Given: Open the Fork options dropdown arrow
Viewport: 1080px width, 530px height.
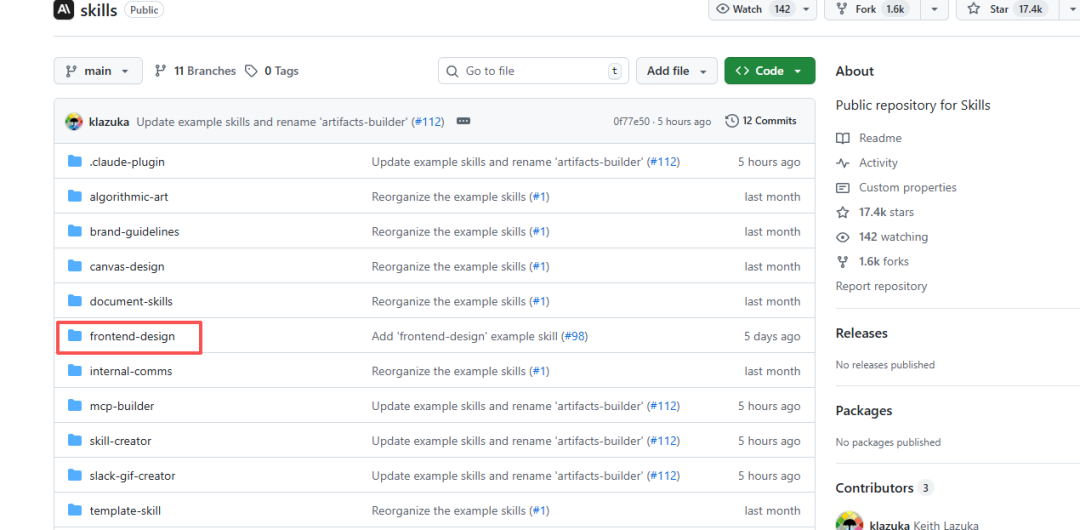Looking at the screenshot, I should 934,9.
